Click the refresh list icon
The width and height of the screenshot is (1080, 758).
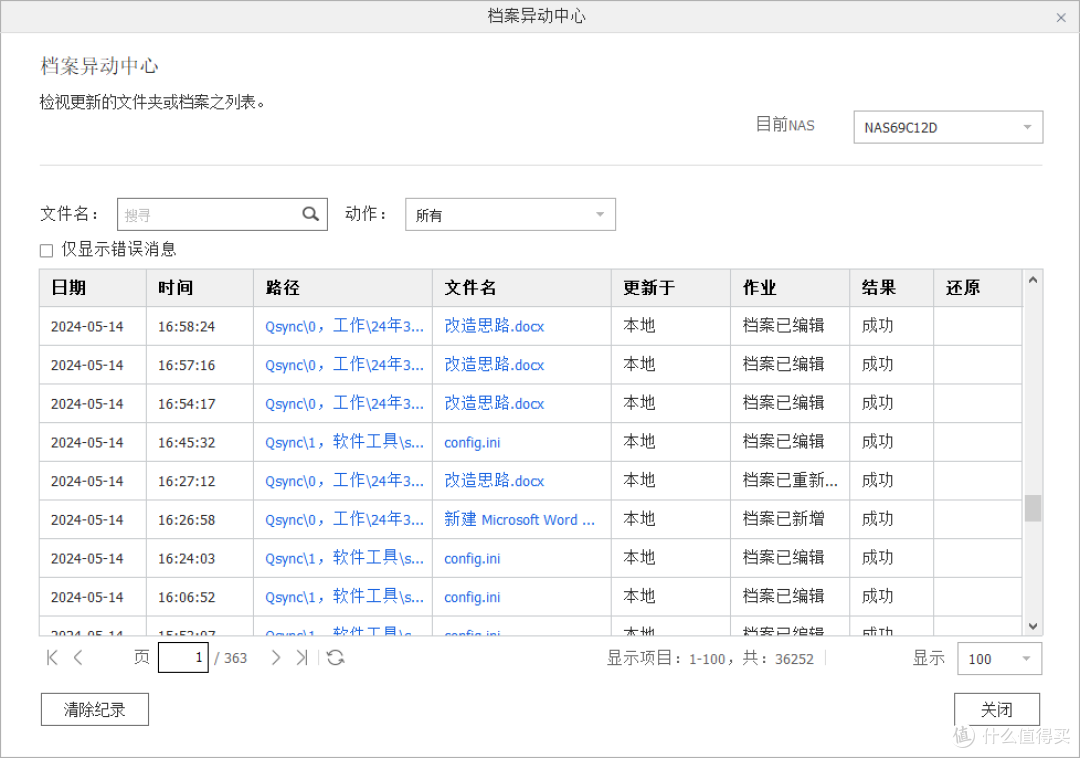(x=335, y=657)
